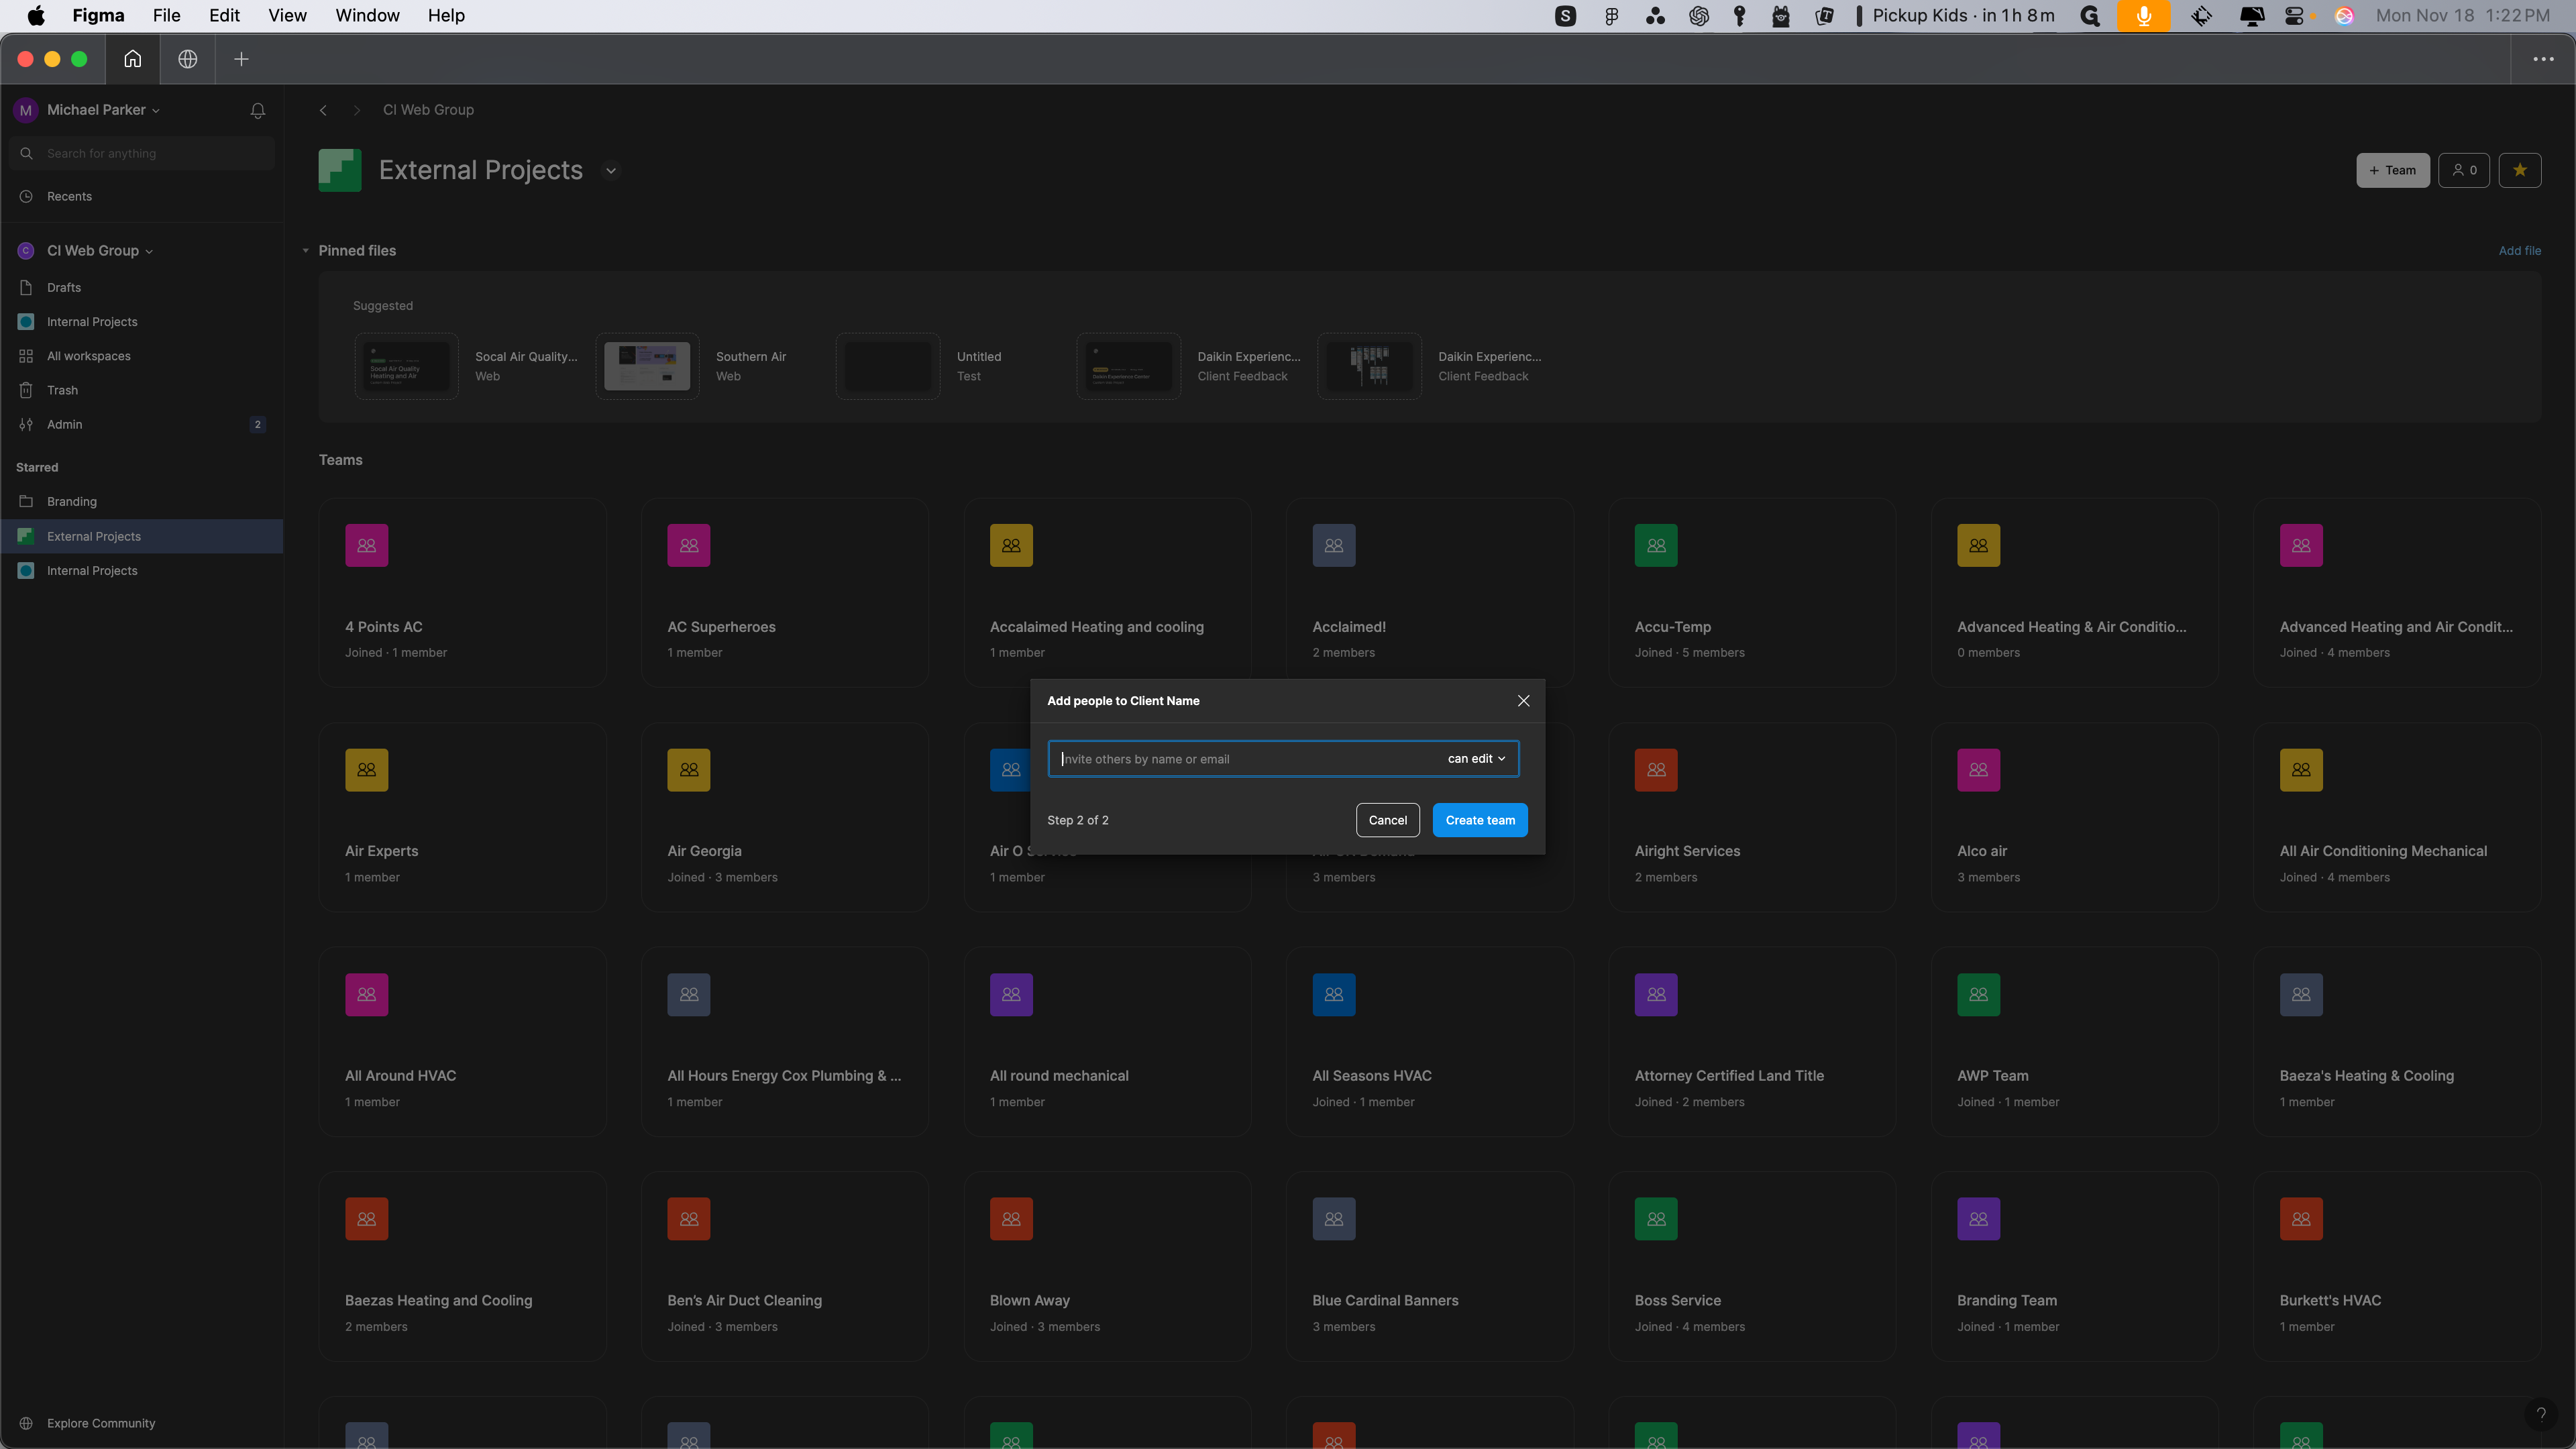This screenshot has height=1449, width=2576.
Task: Click the Acclaimed! team icon
Action: [x=1333, y=545]
